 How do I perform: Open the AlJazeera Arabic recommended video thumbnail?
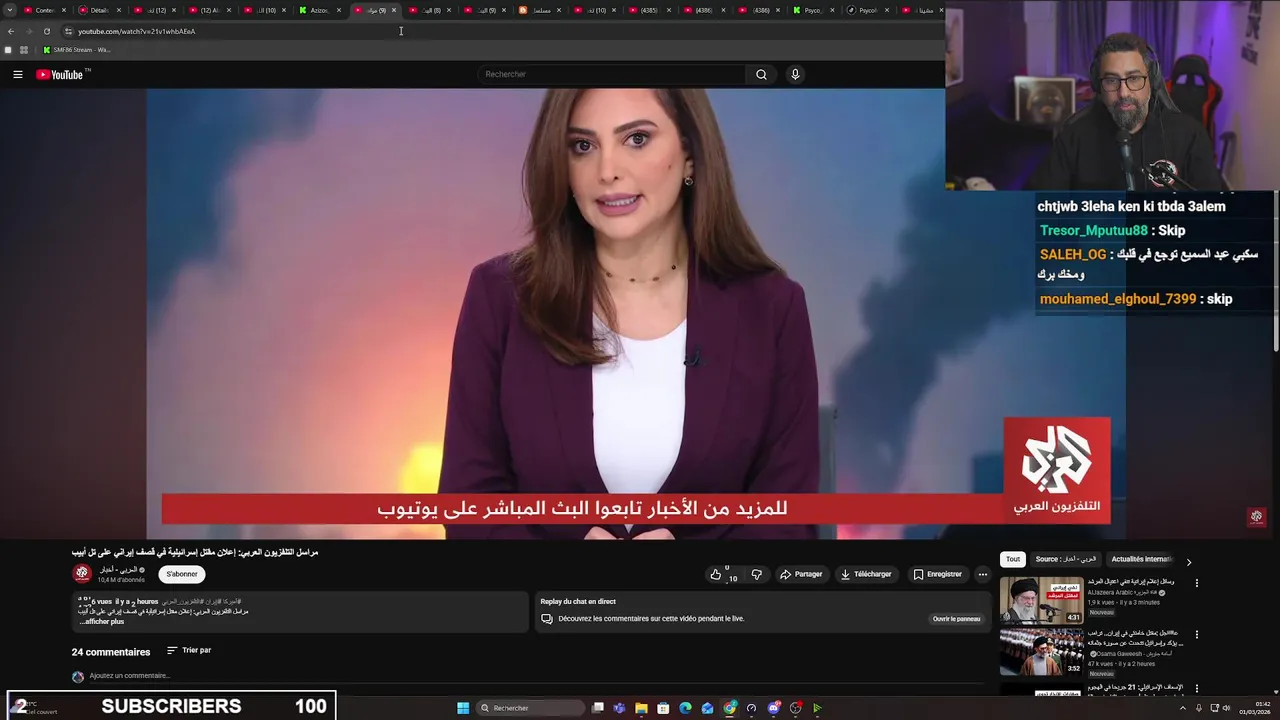(x=1041, y=600)
